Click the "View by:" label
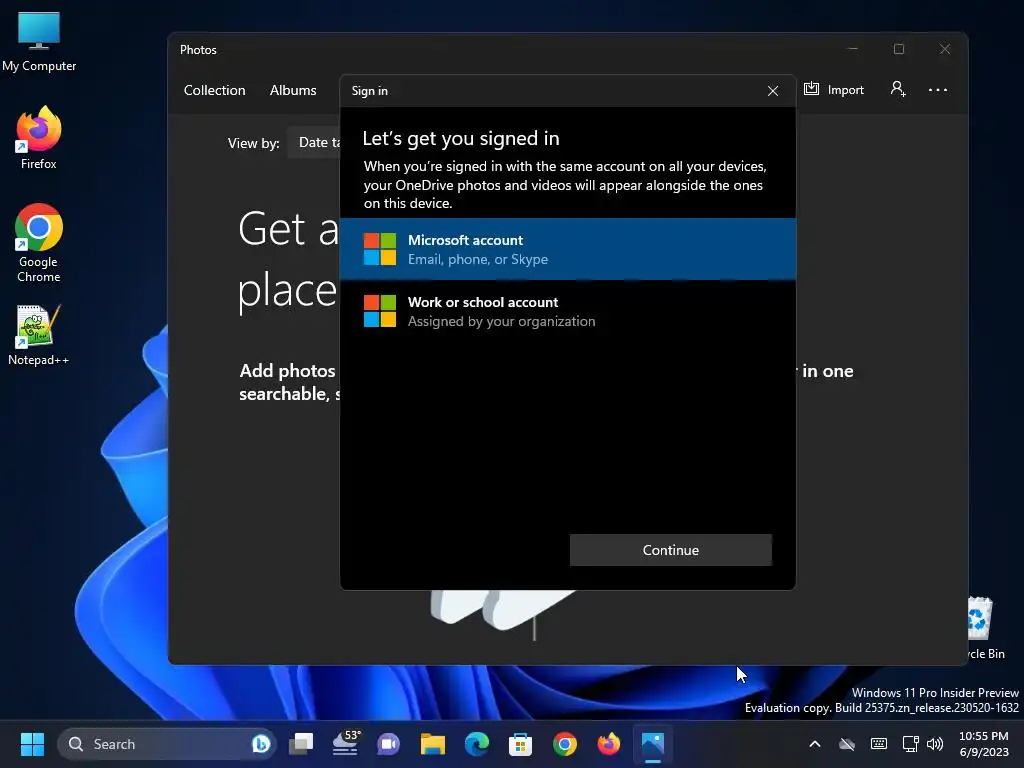This screenshot has height=768, width=1024. point(253,143)
